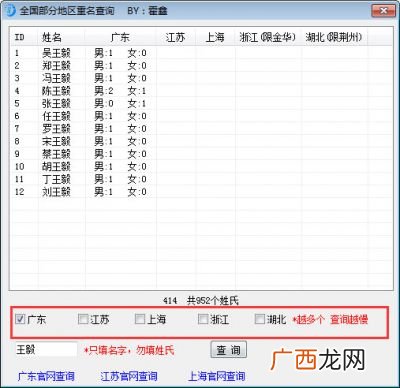Tick the 上海 checkbox

140,319
